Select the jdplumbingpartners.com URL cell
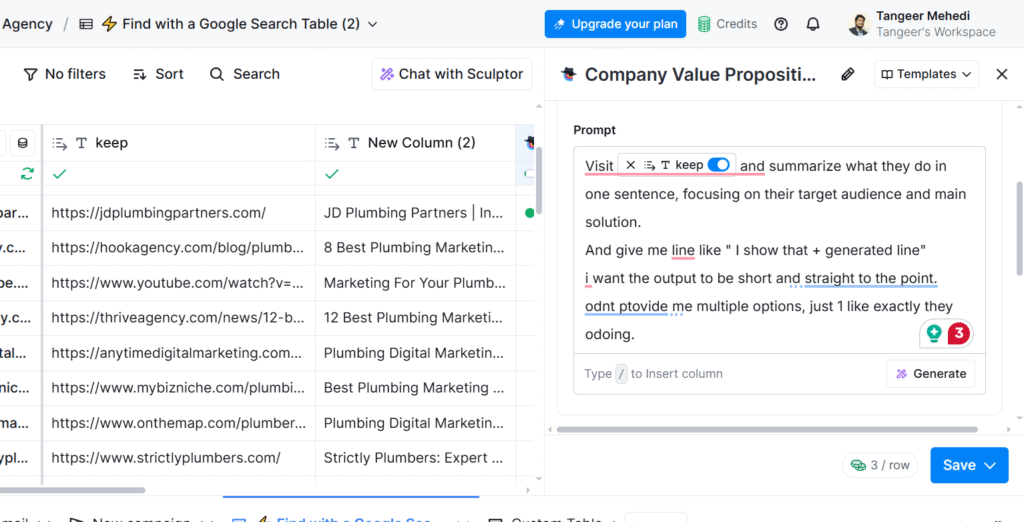The width and height of the screenshot is (1024, 522). pos(179,212)
